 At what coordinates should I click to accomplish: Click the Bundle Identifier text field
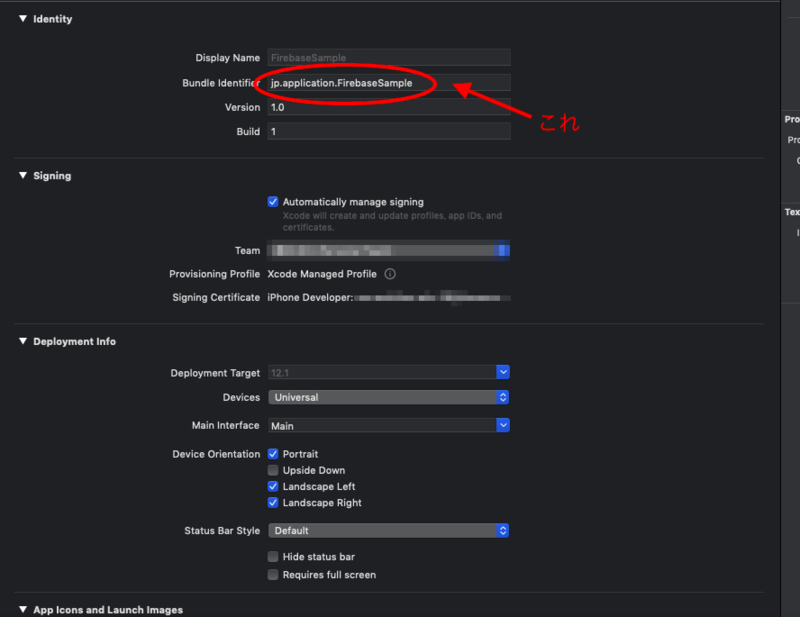(x=389, y=83)
